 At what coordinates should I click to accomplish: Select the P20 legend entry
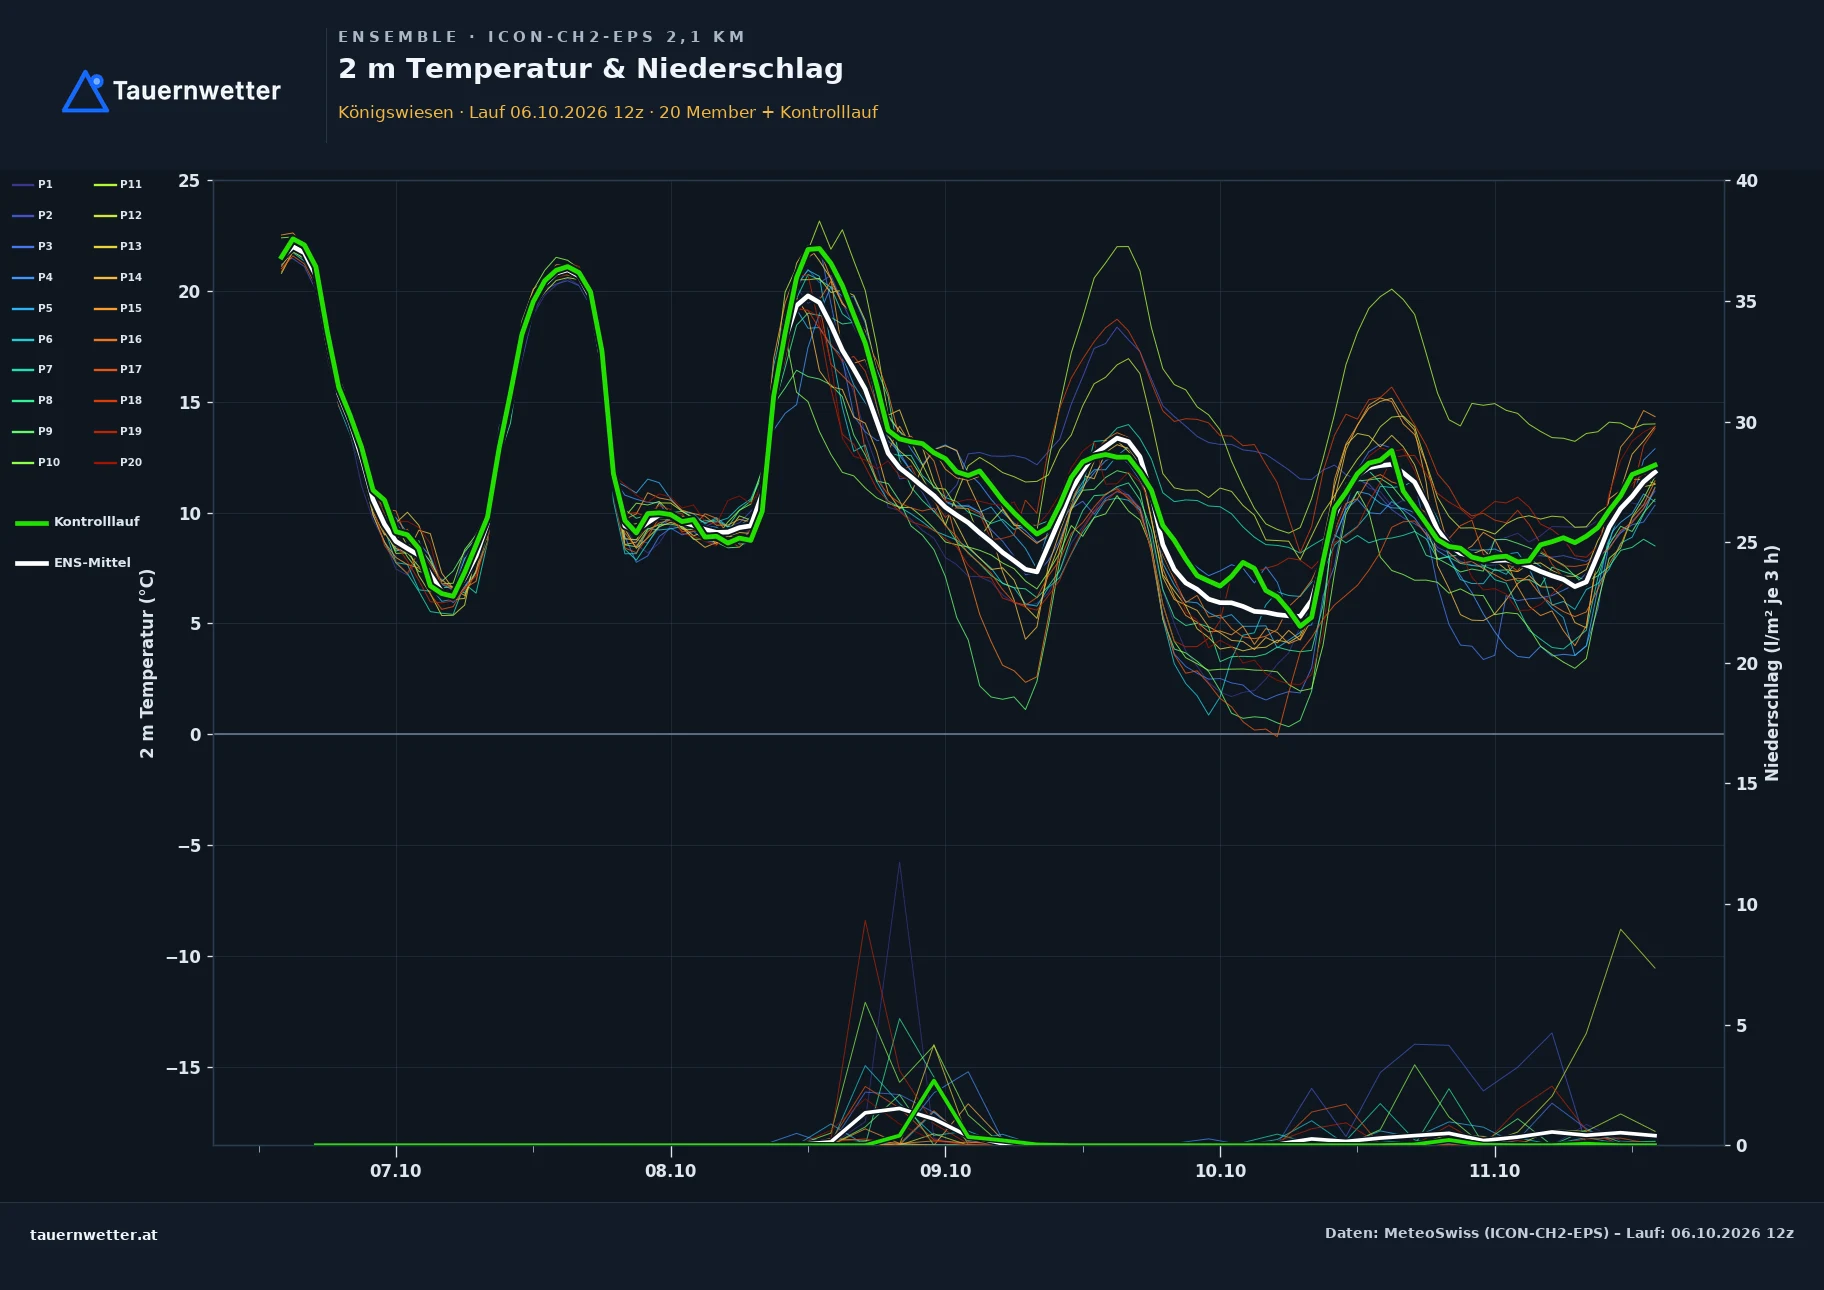pos(118,462)
